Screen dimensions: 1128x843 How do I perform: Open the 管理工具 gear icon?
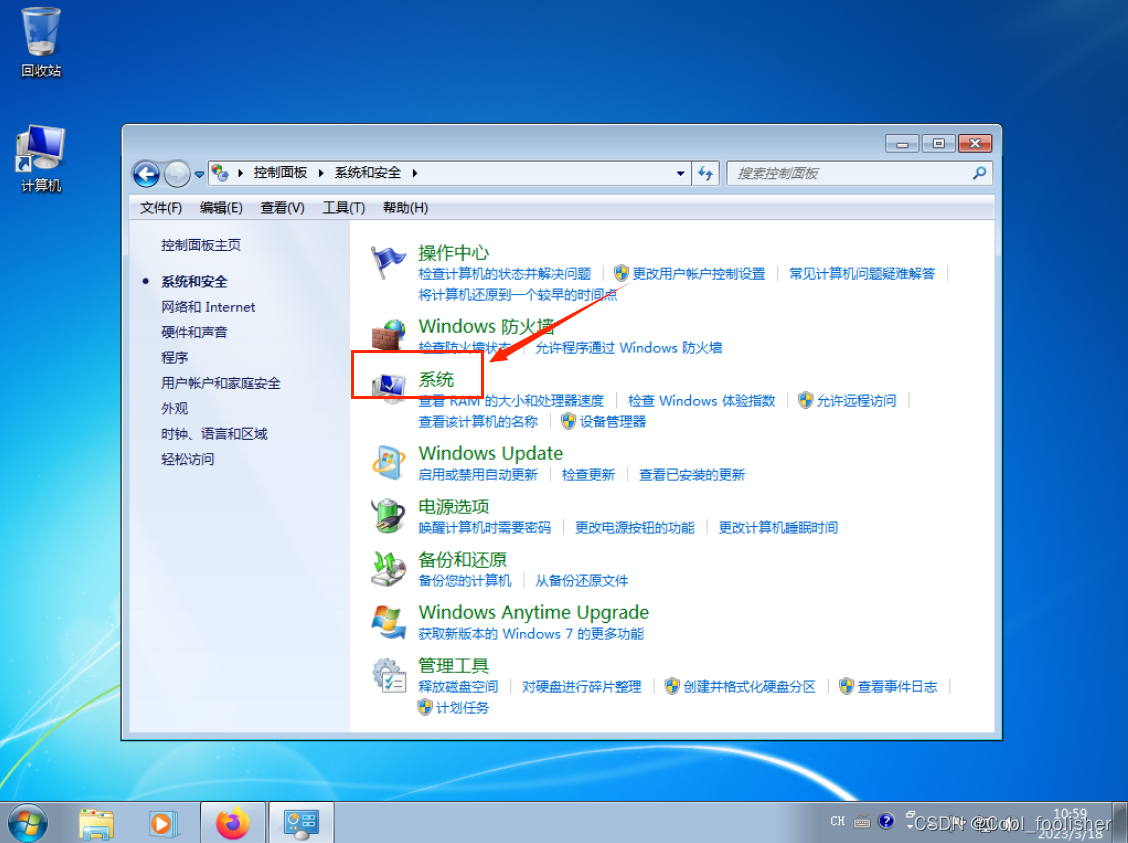(x=388, y=675)
